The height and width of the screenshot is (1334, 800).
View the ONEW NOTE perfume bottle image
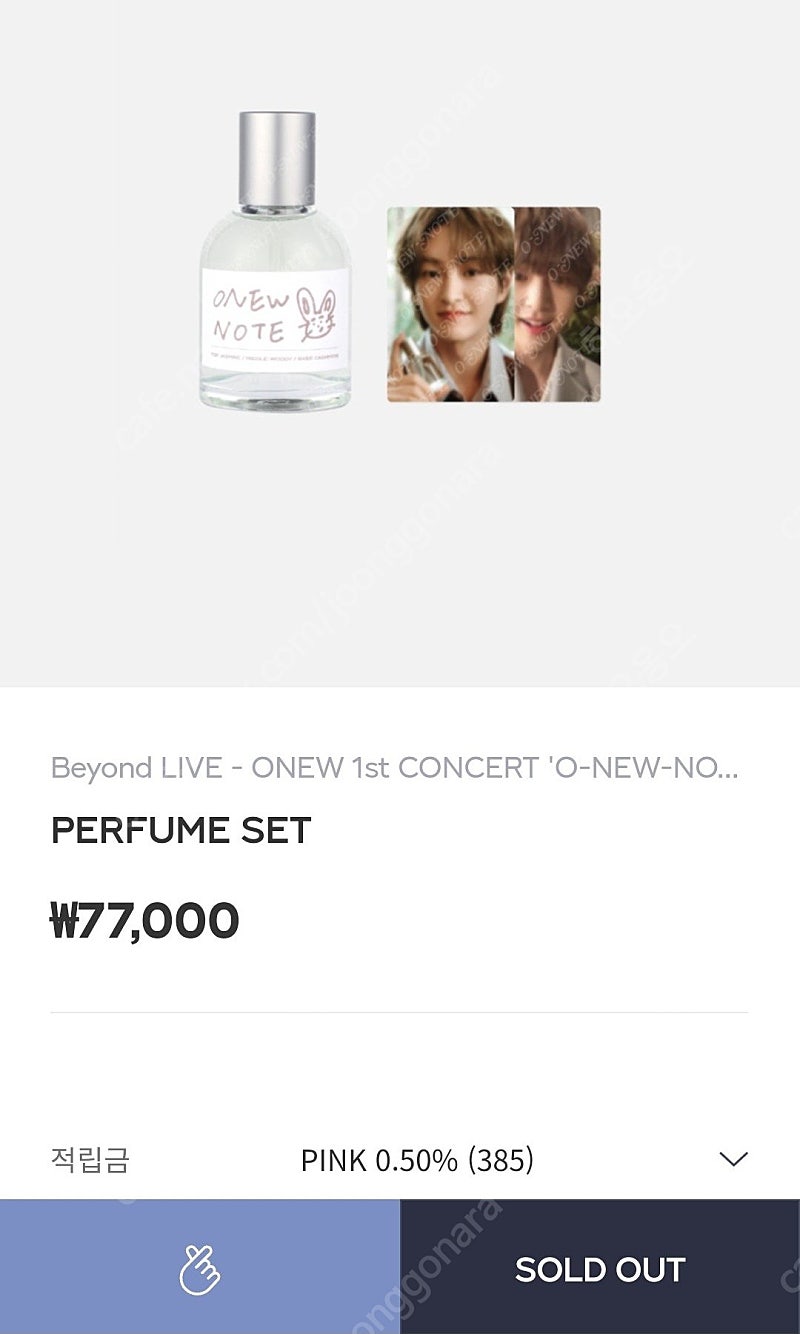click(x=276, y=260)
